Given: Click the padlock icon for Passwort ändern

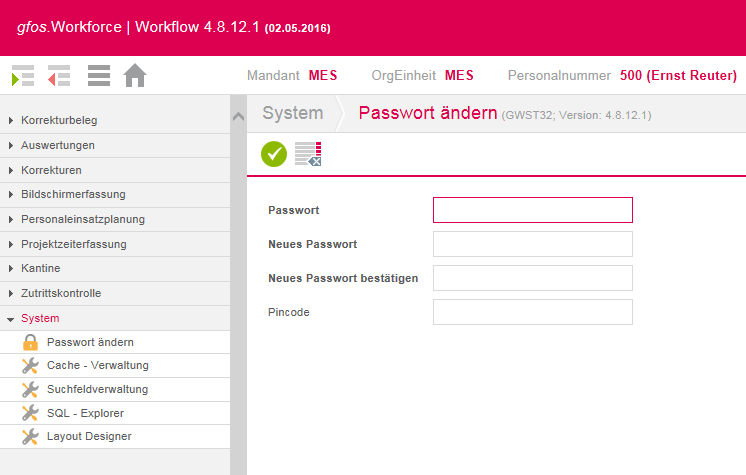Looking at the screenshot, I should pos(30,342).
